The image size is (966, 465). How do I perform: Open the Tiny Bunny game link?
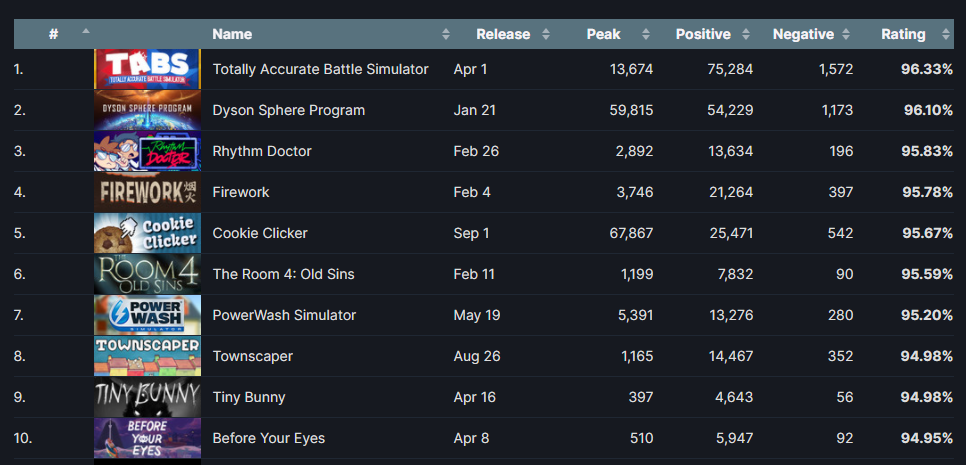coord(249,397)
